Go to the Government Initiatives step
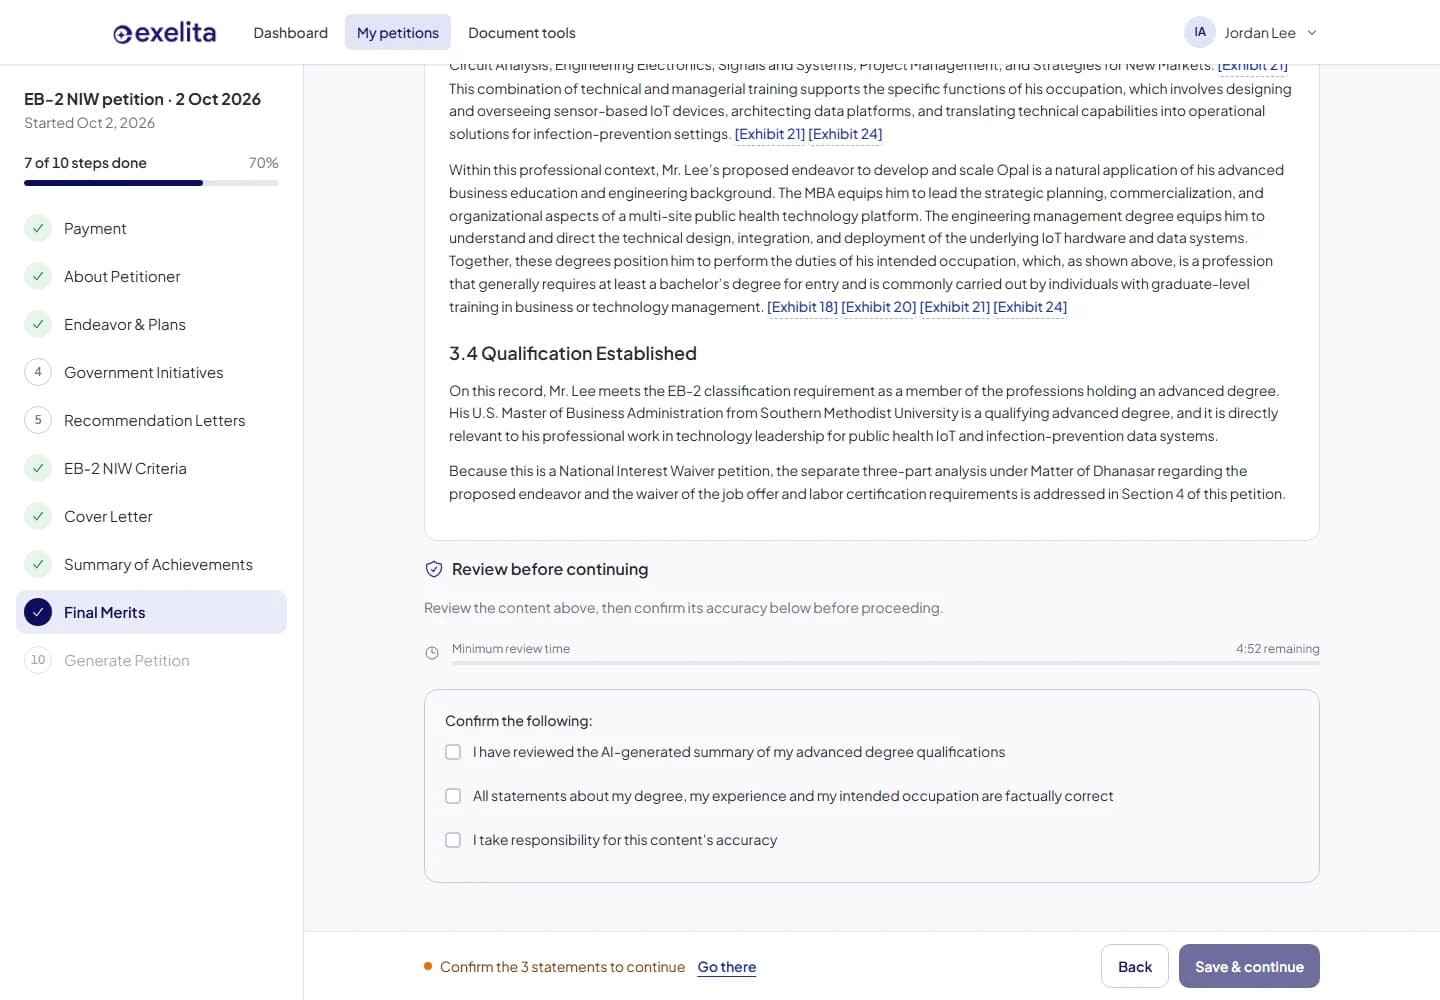The height and width of the screenshot is (1000, 1440). [x=152, y=372]
